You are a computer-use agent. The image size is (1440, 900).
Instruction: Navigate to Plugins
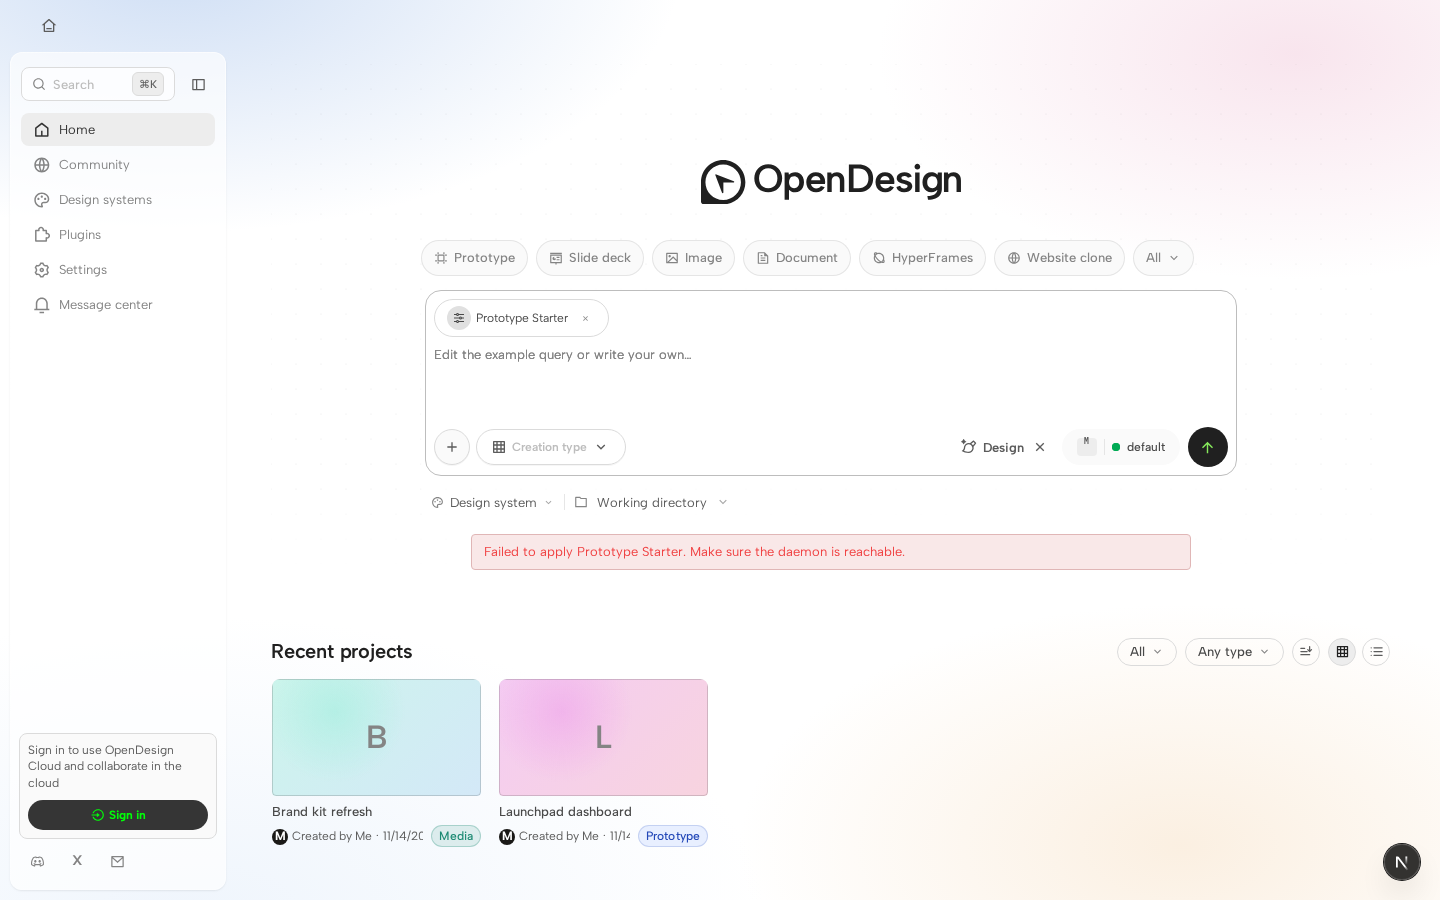click(x=118, y=235)
